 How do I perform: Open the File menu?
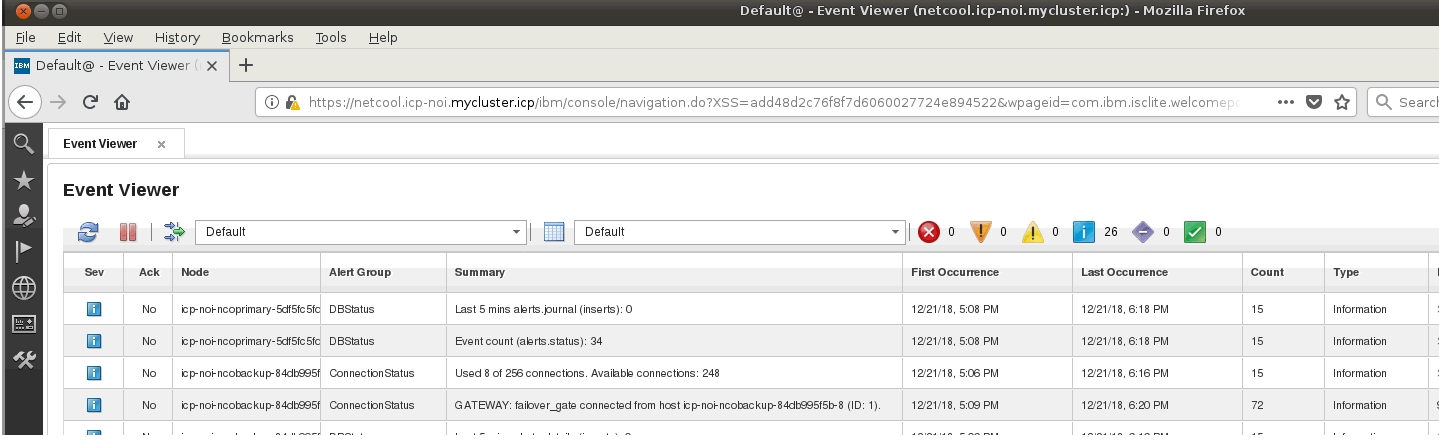pyautogui.click(x=26, y=37)
